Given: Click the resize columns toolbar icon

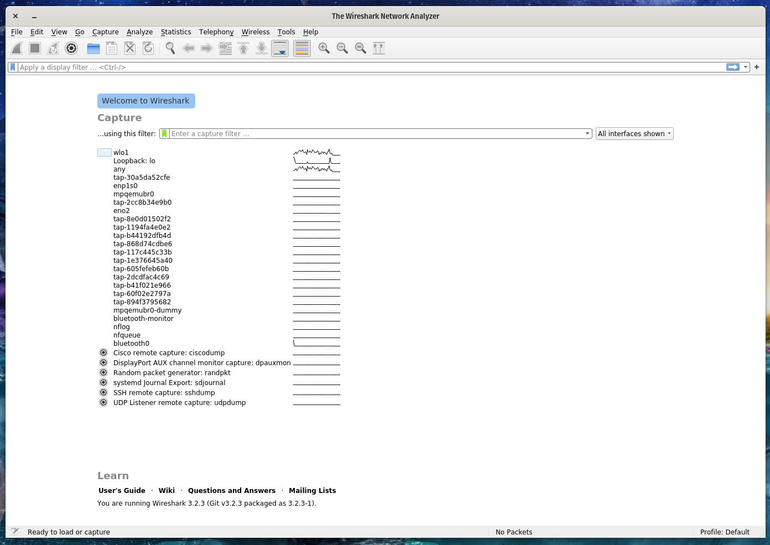Looking at the screenshot, I should 379,48.
